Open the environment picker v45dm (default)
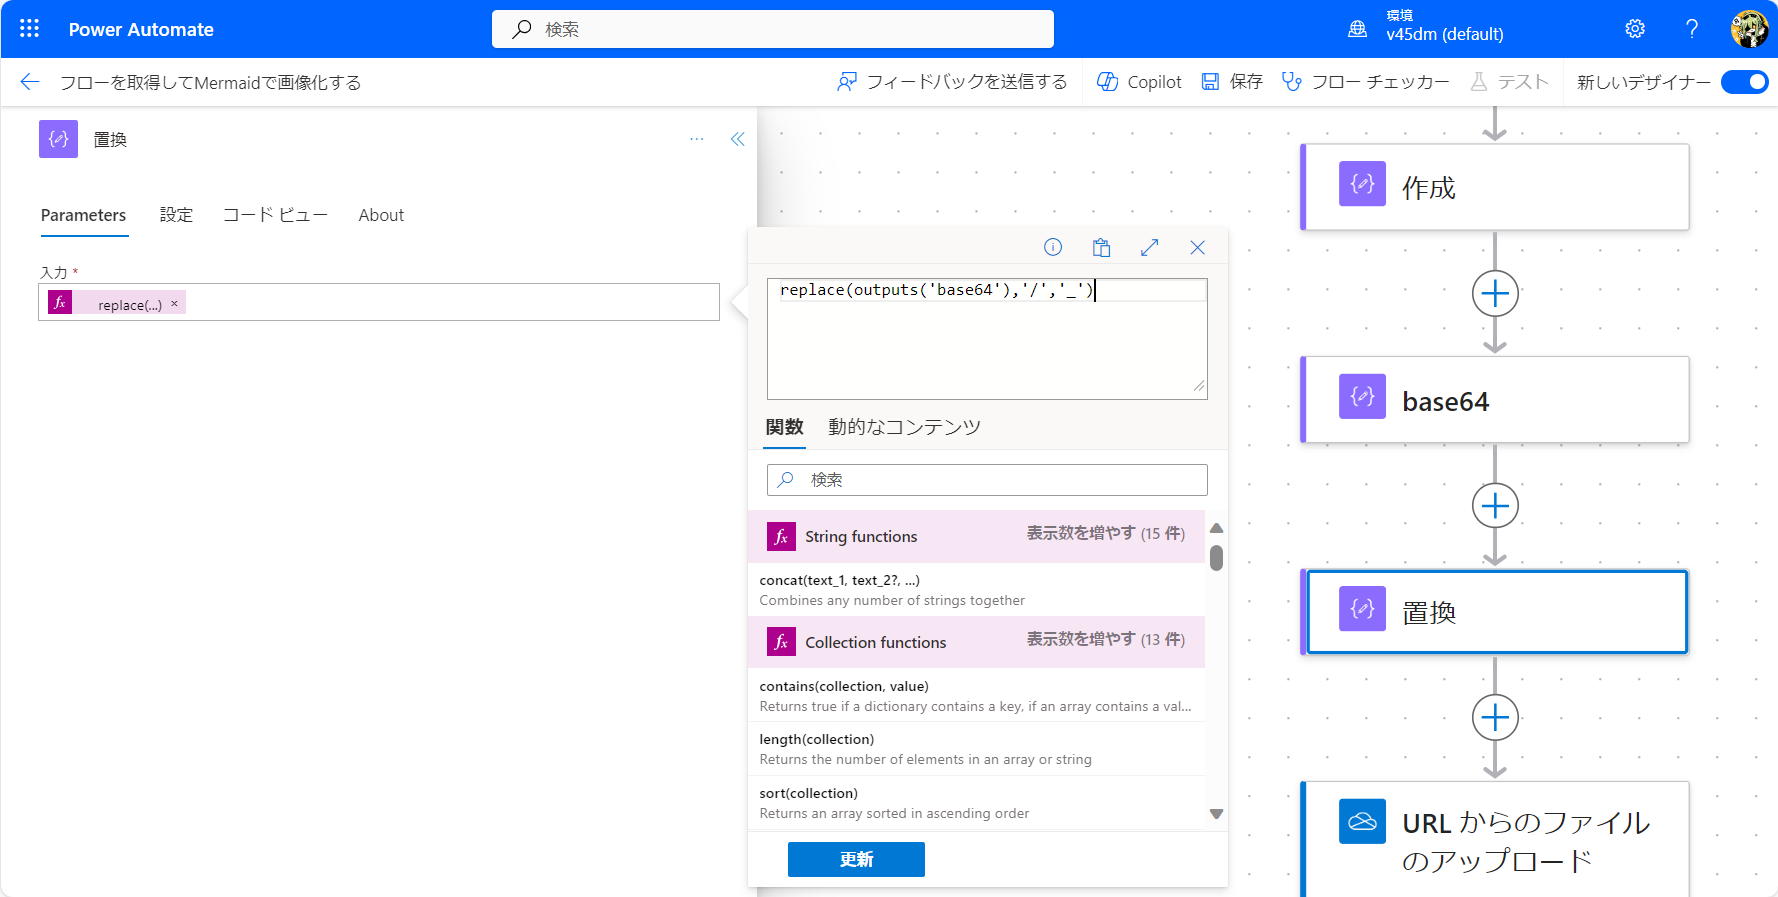 [1426, 27]
